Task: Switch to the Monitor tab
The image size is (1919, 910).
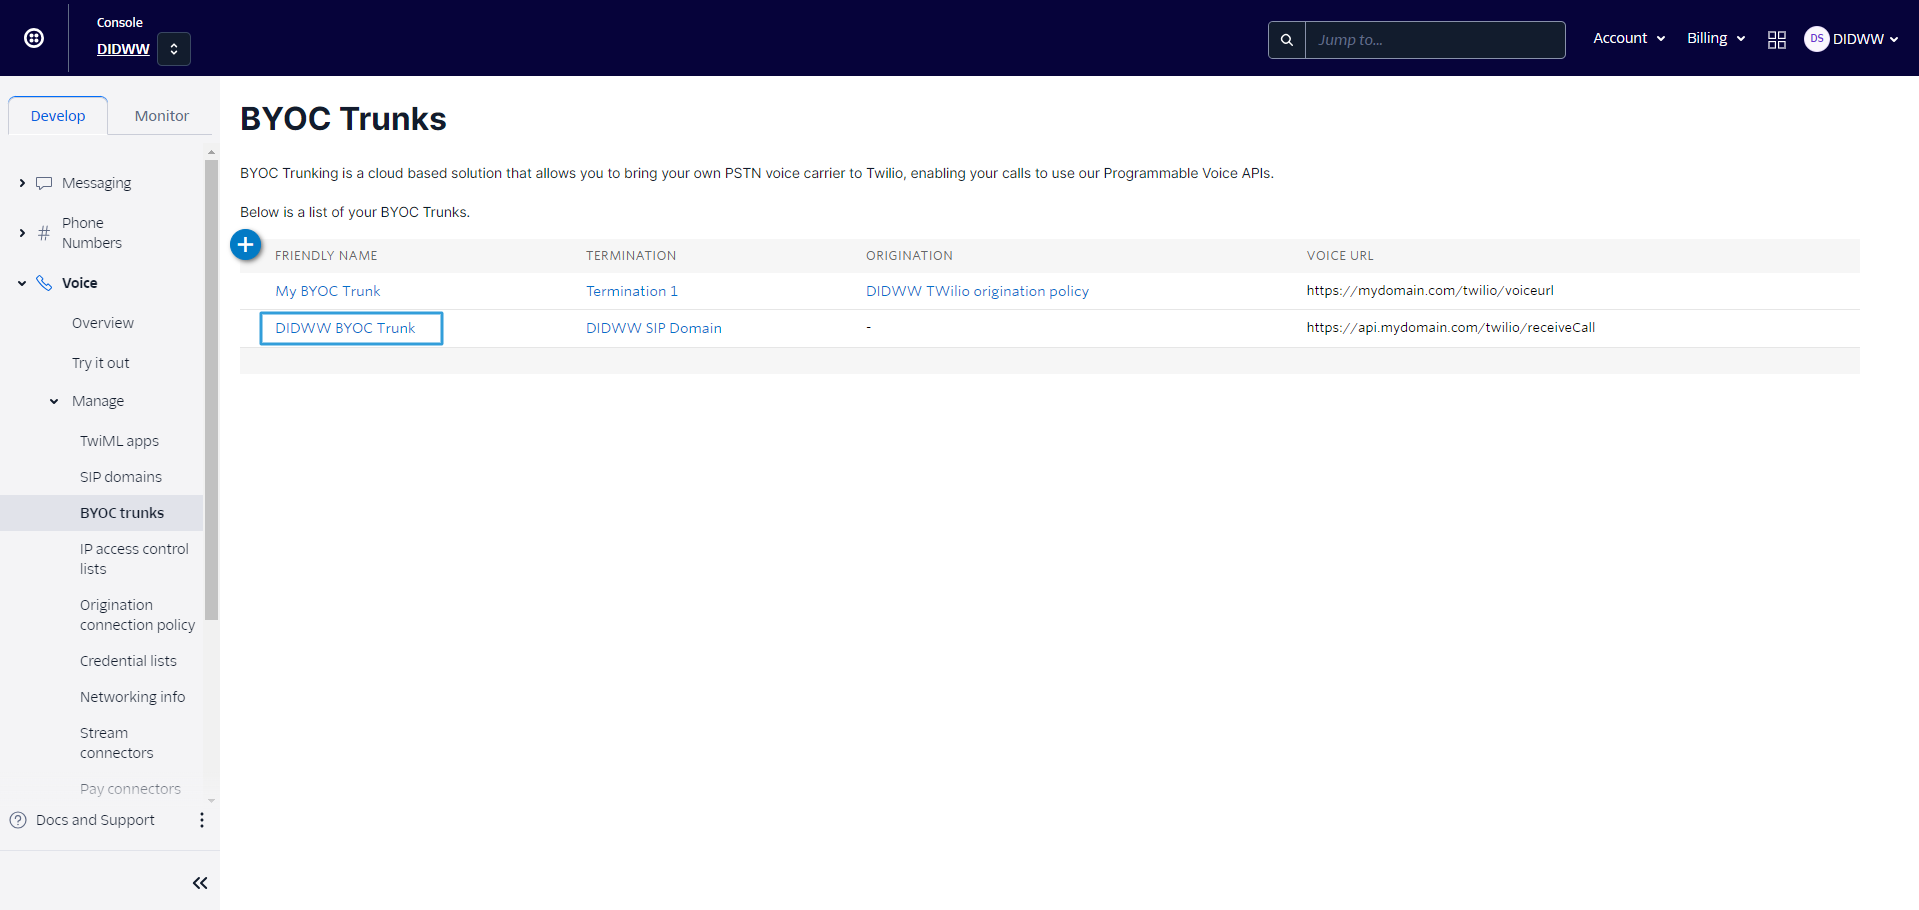Action: [x=162, y=116]
